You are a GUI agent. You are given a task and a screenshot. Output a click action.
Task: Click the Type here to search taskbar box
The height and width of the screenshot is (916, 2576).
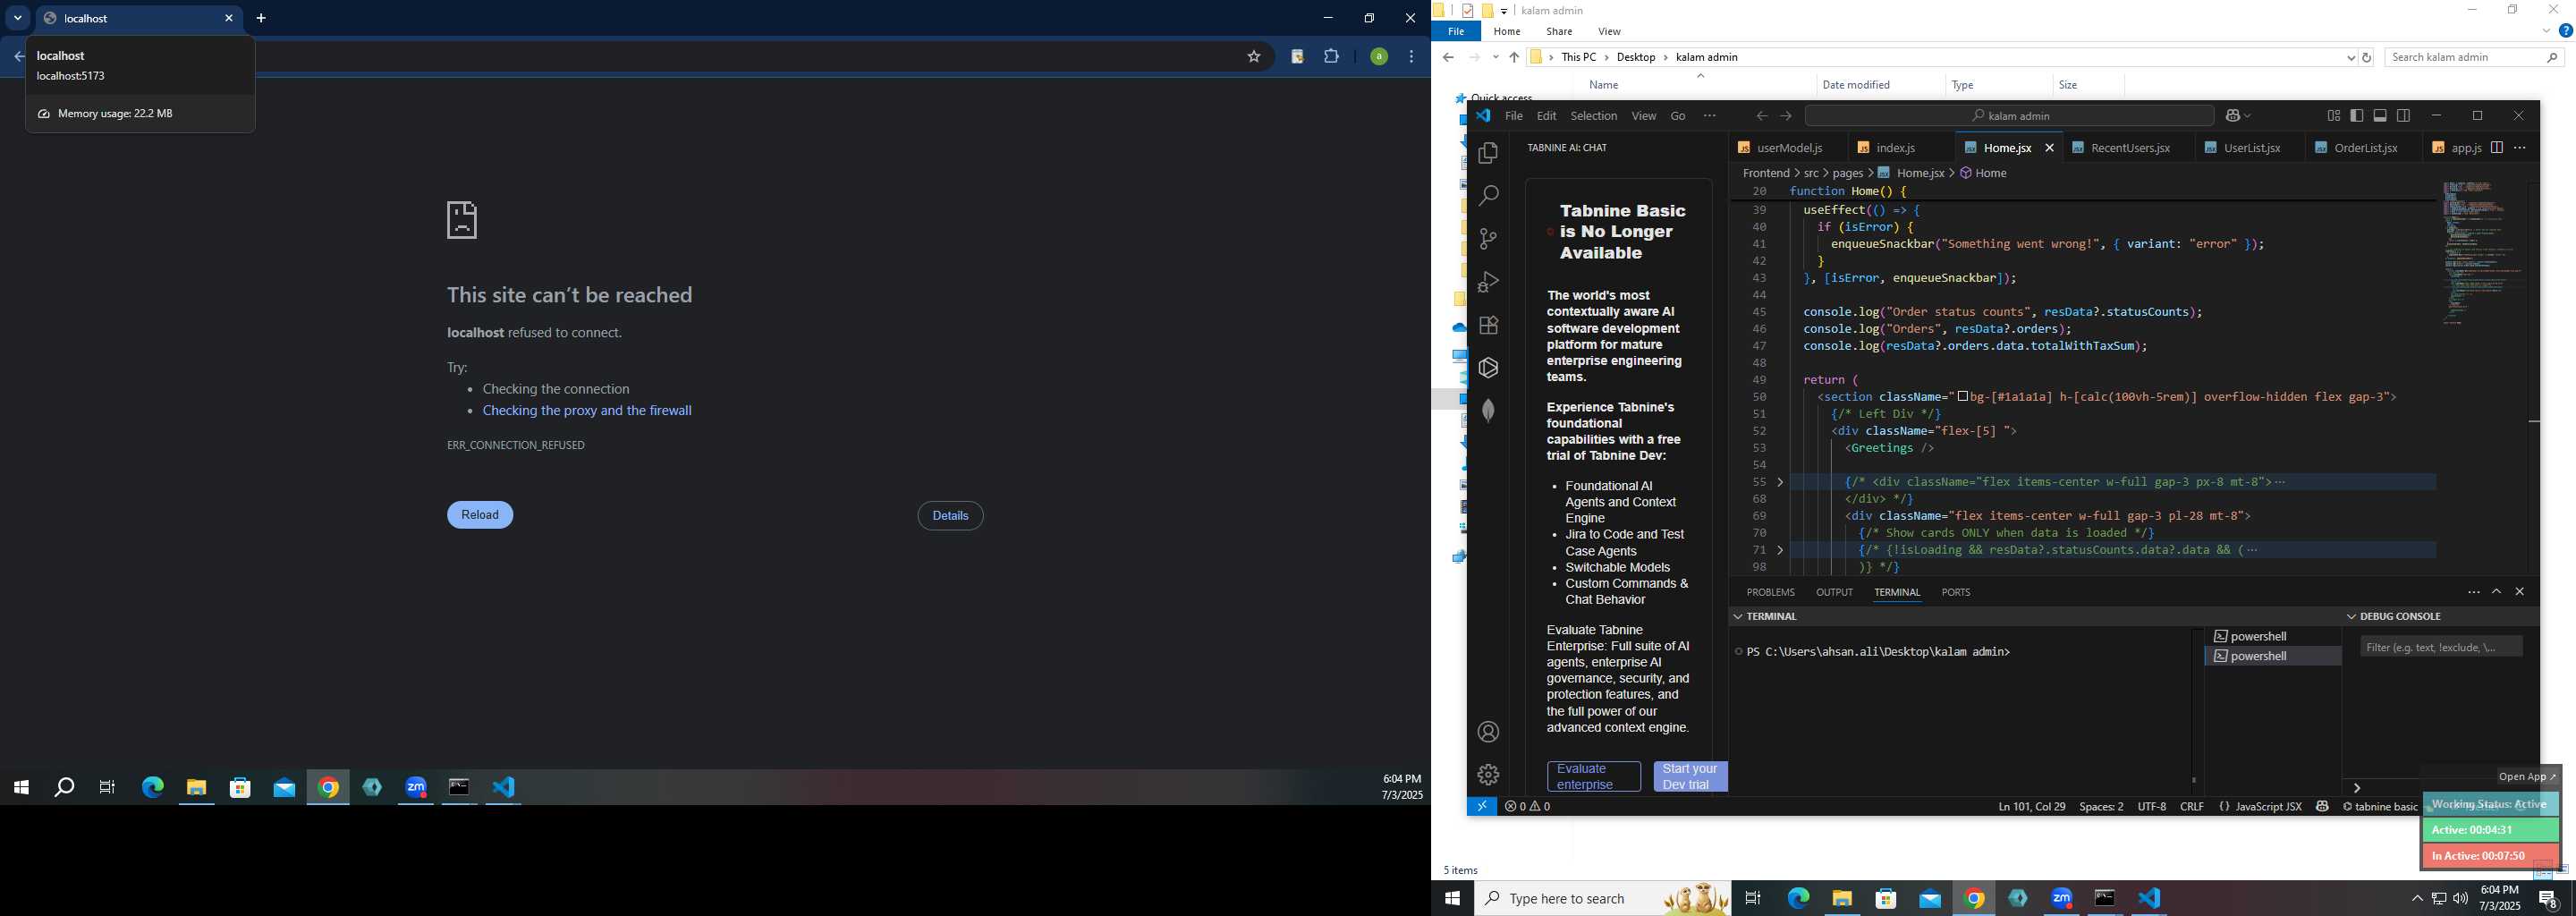(x=1603, y=899)
